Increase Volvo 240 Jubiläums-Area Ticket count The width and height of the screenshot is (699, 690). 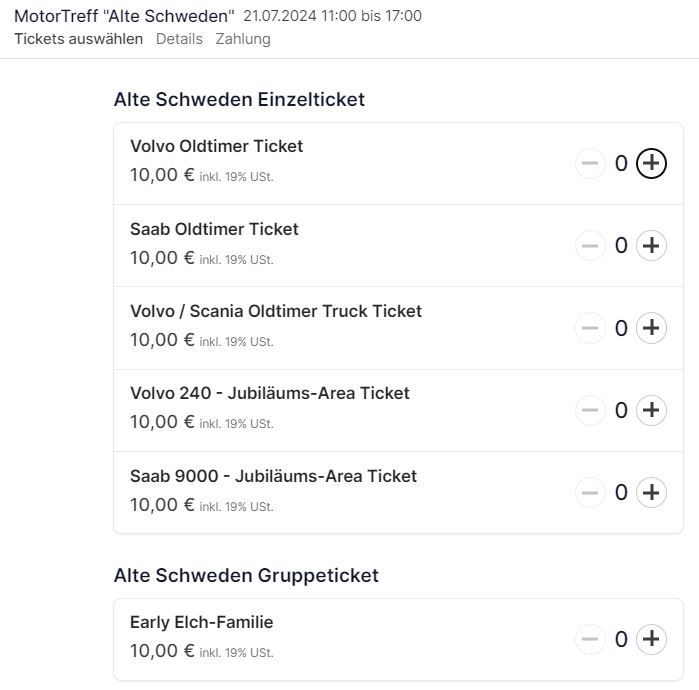(651, 410)
